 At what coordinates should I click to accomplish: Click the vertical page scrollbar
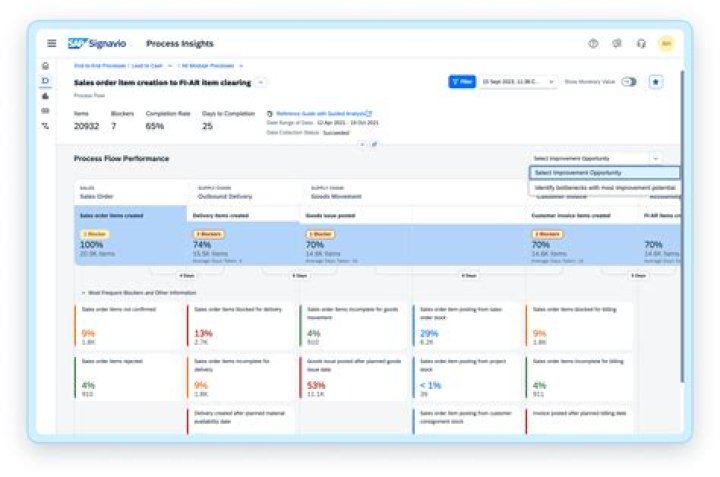pyautogui.click(x=682, y=225)
